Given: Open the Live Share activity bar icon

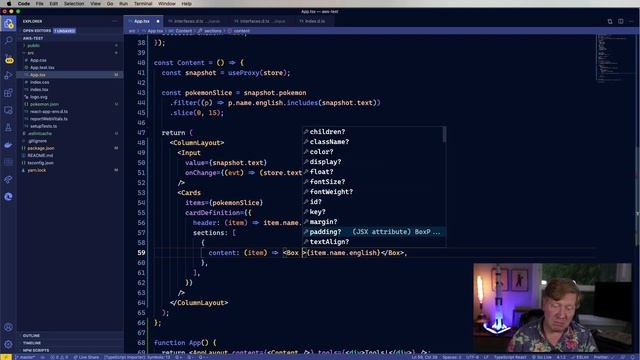Looking at the screenshot, I should click(x=8, y=180).
